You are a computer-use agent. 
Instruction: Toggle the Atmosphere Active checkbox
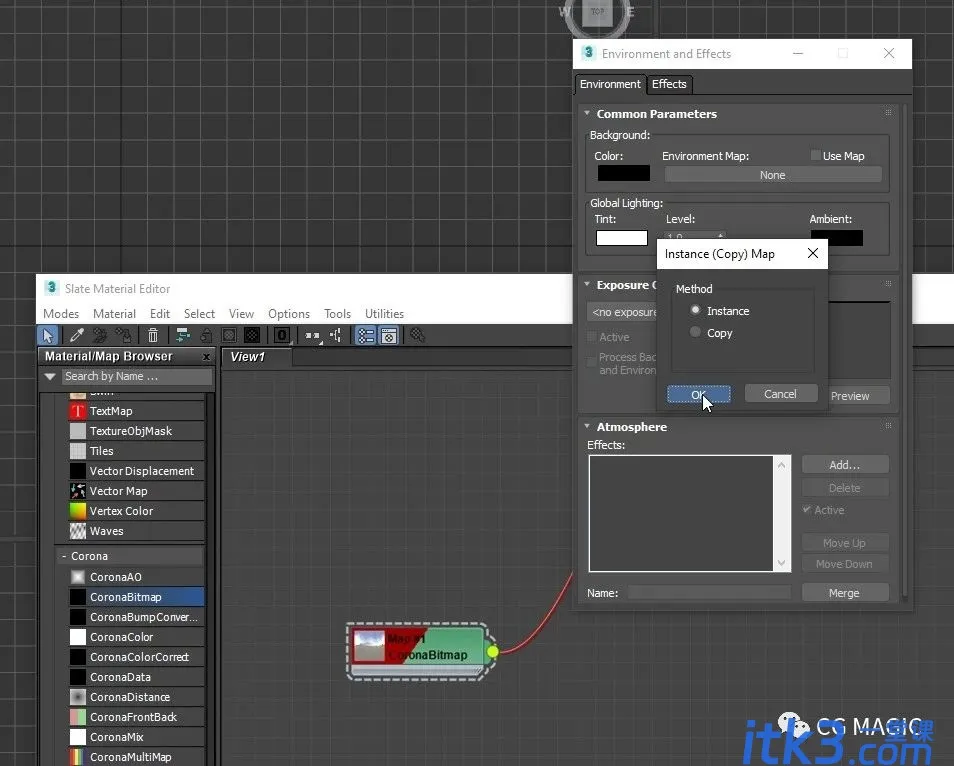[807, 510]
